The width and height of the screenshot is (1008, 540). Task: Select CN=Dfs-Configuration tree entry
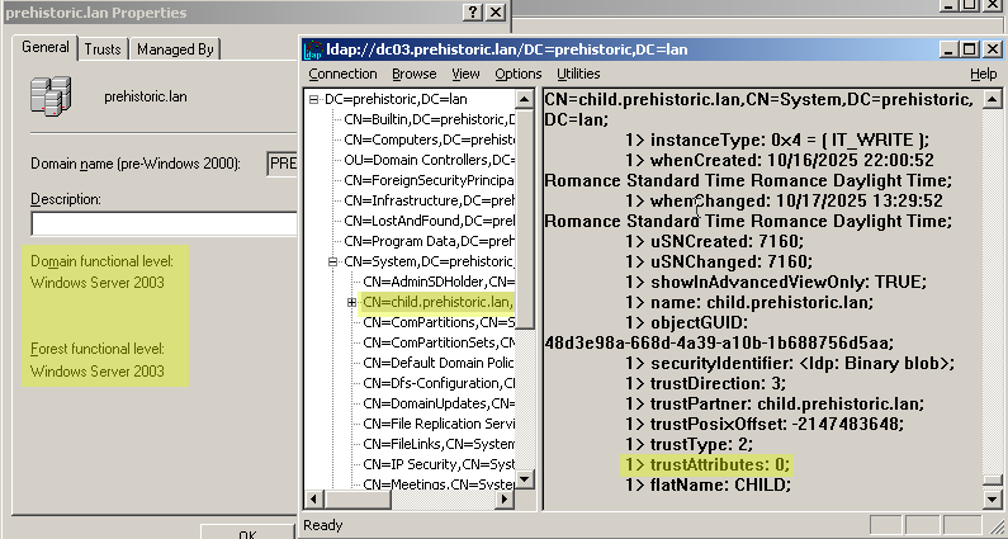click(x=439, y=383)
